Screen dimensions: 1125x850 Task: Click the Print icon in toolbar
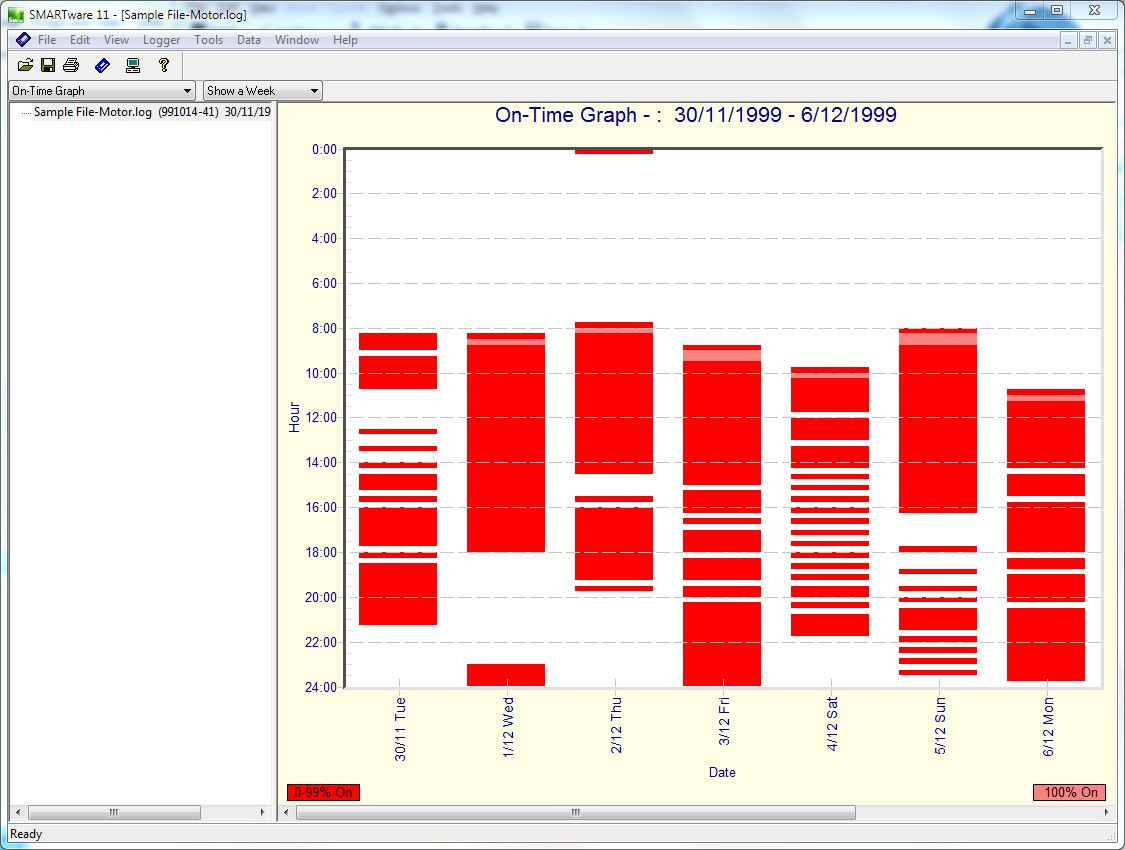pyautogui.click(x=71, y=65)
